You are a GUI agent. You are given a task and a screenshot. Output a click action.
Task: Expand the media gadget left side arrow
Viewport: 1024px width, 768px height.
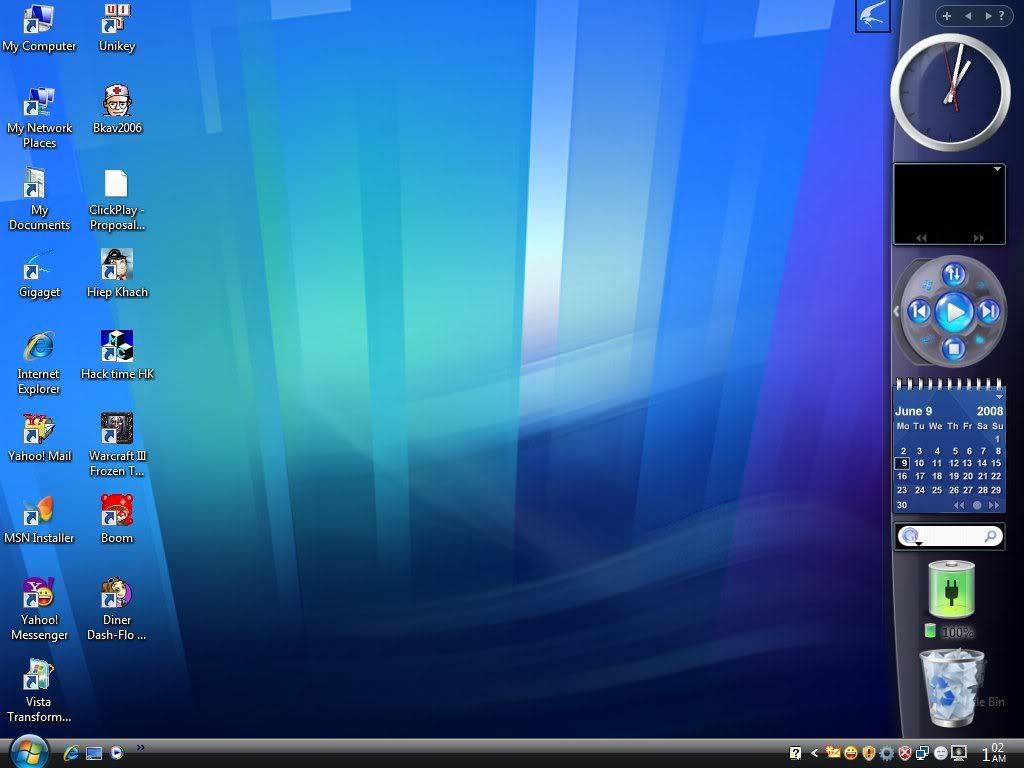(x=897, y=312)
